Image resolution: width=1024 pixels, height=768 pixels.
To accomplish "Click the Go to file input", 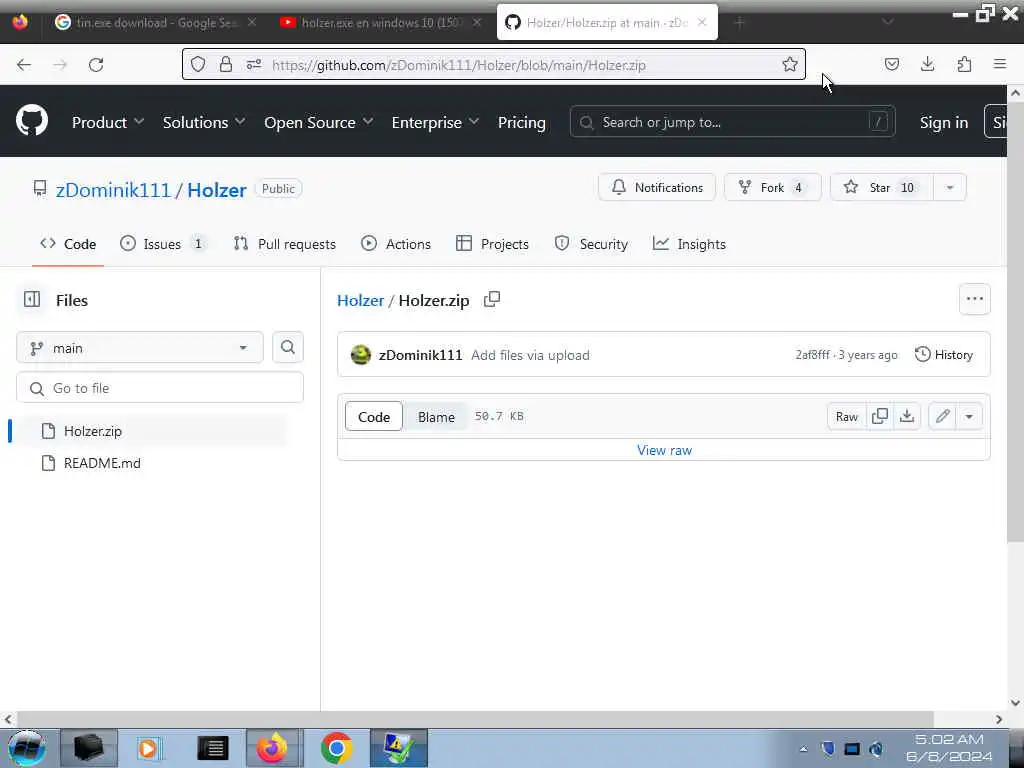I will [160, 388].
